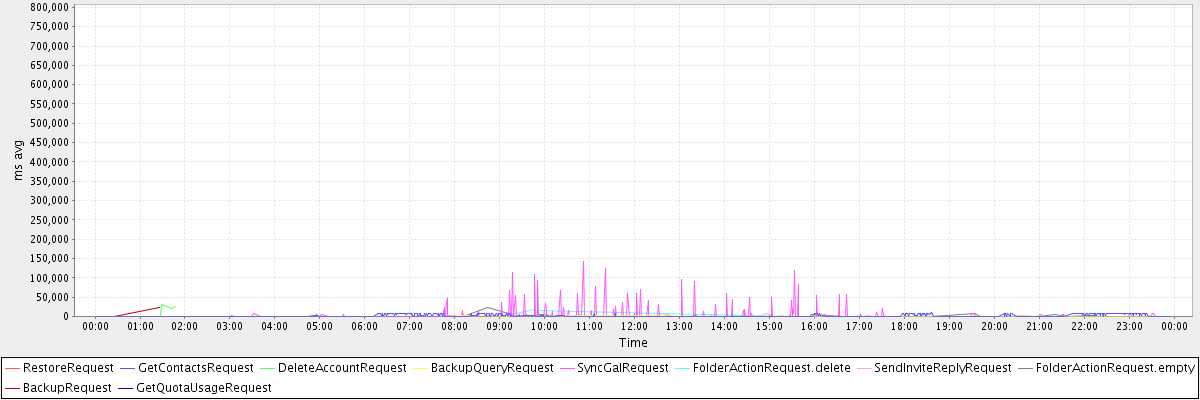Select the BackupQueryRequest legend entry
Viewport: 1200px width, 400px height.
tap(484, 368)
